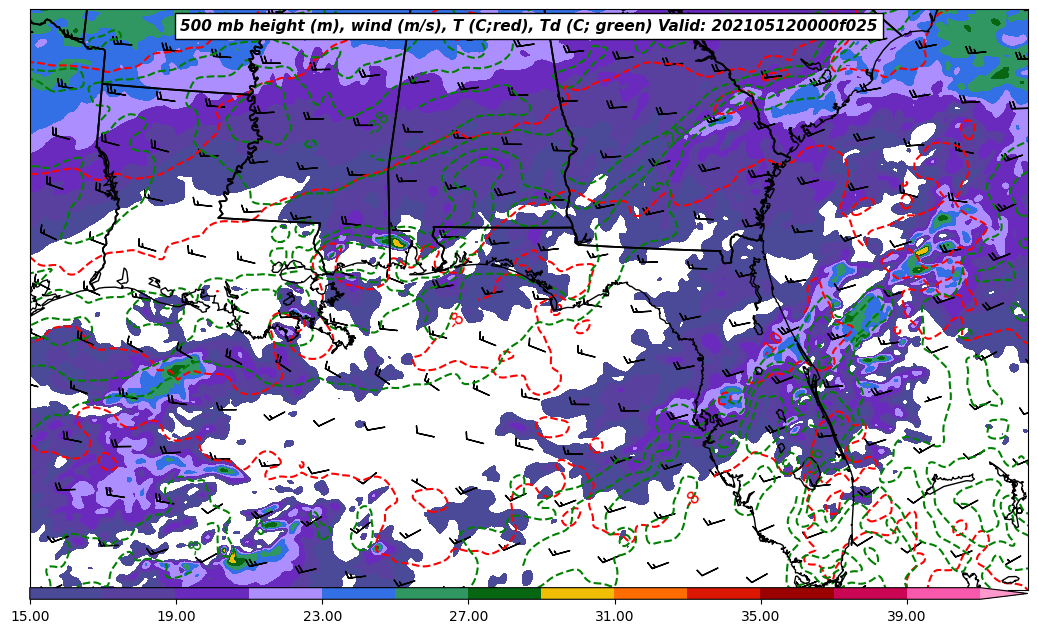Click the plot title text about 500 mb height
Screen dimensions: 1037x633
coord(528,26)
